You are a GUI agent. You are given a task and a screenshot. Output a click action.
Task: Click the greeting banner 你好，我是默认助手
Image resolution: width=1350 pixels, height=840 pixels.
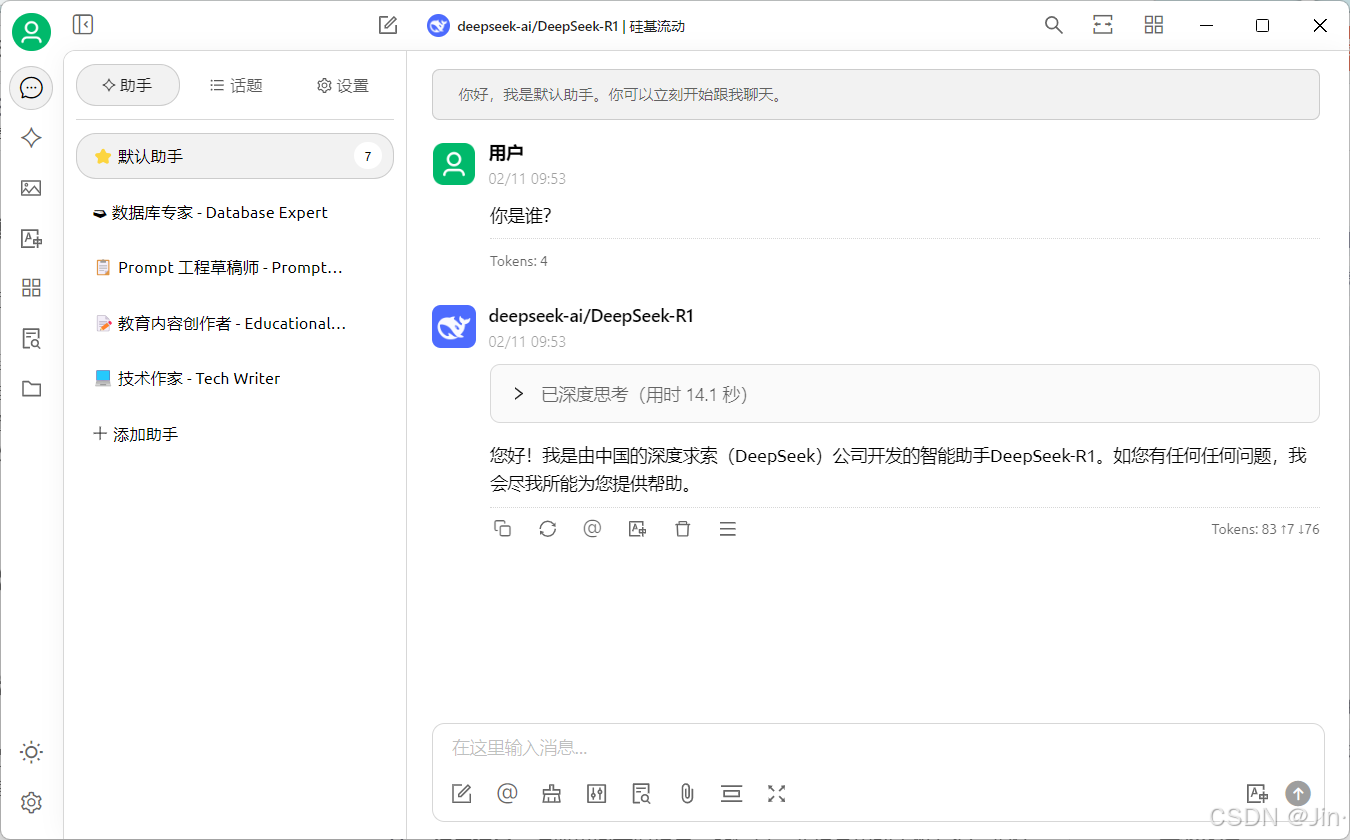point(875,95)
